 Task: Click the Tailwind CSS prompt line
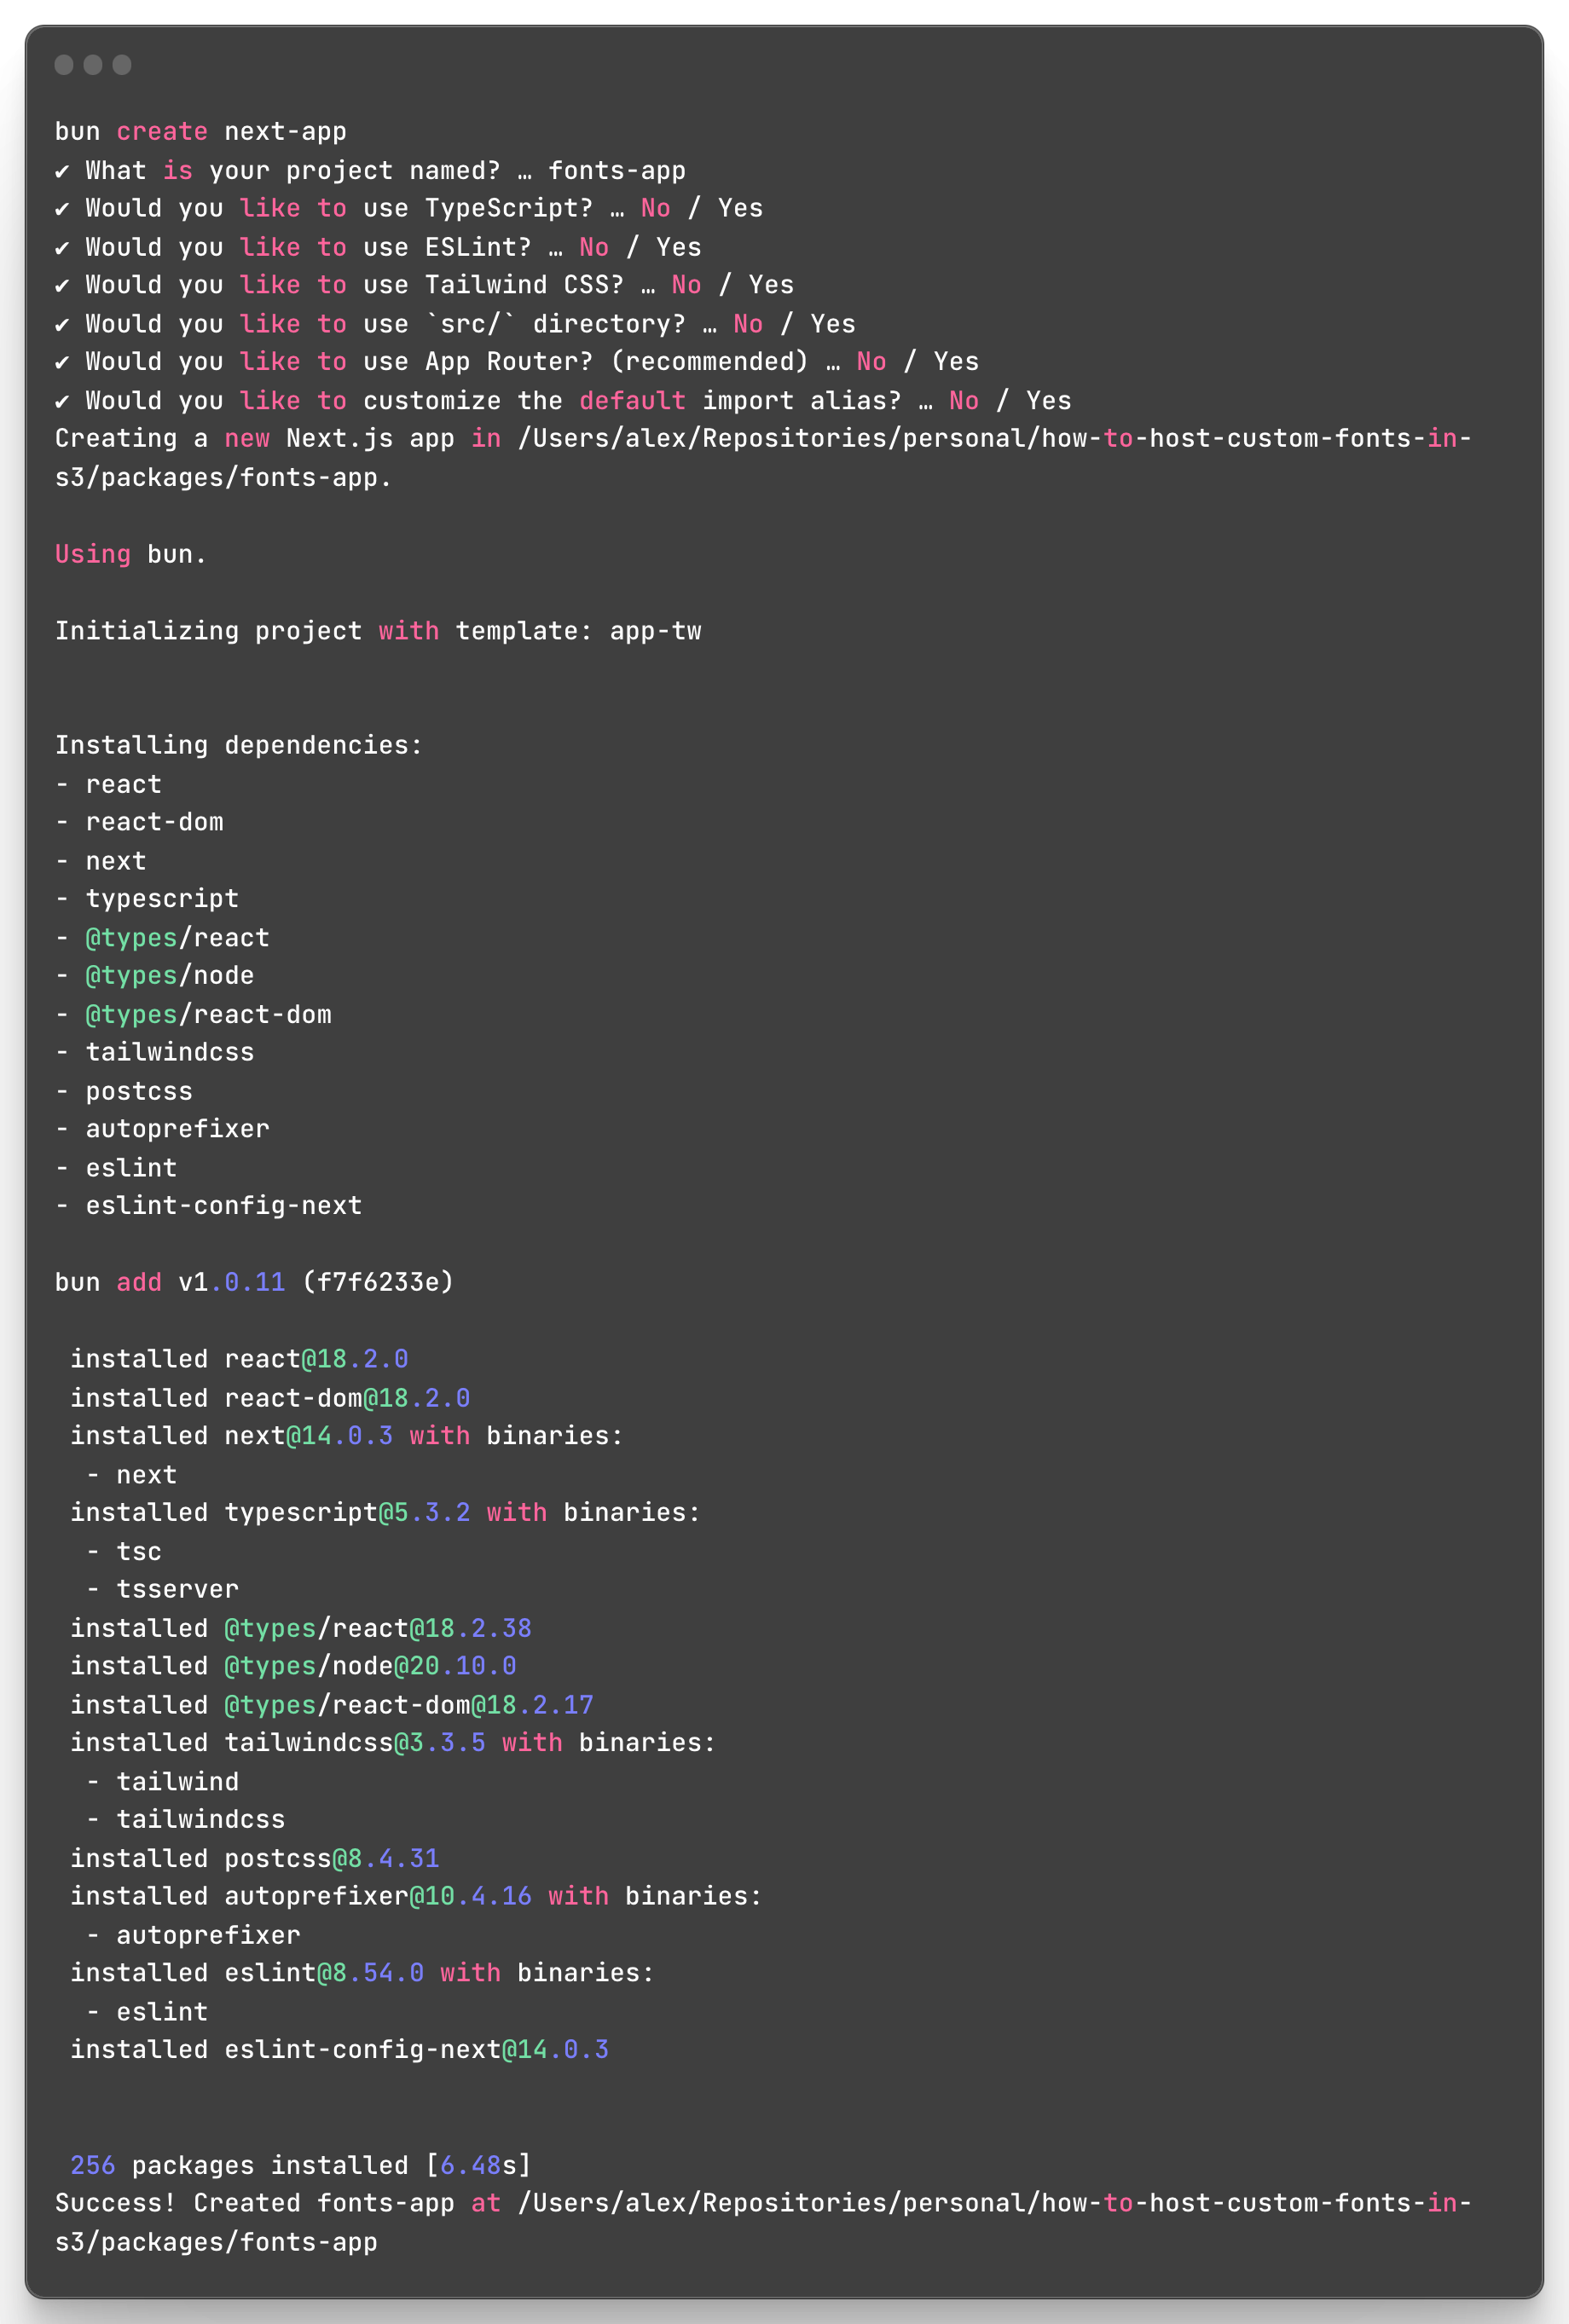pos(424,285)
